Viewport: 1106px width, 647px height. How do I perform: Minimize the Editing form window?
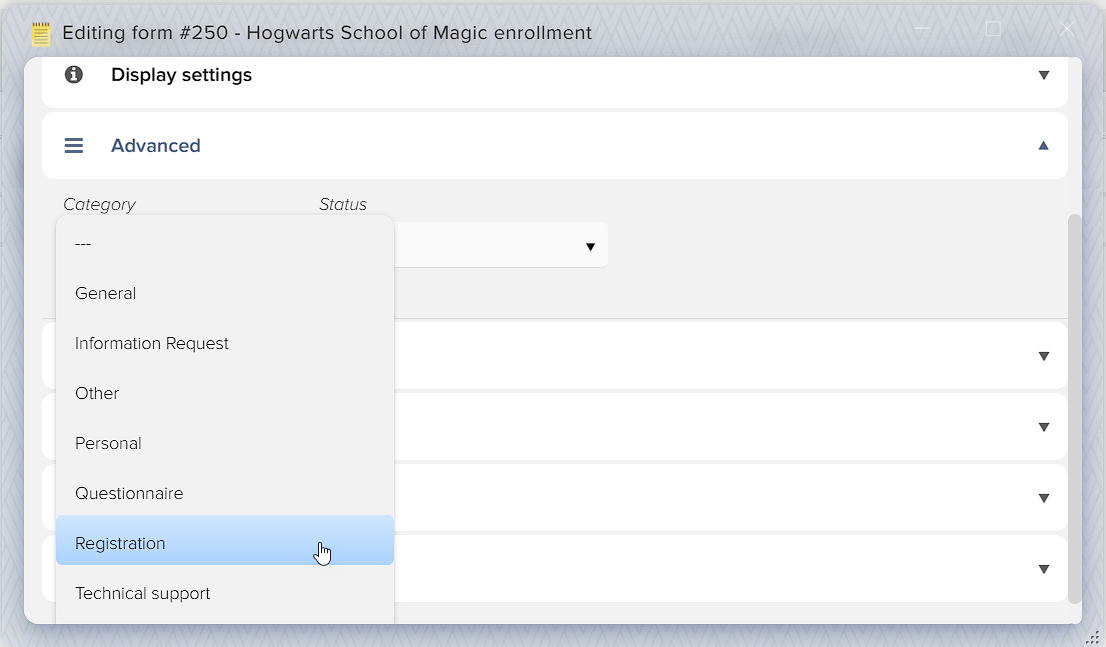click(x=922, y=29)
